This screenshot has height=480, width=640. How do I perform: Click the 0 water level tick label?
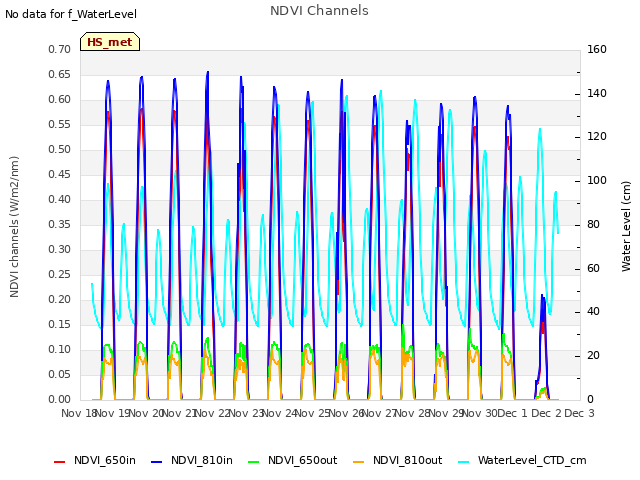click(590, 400)
